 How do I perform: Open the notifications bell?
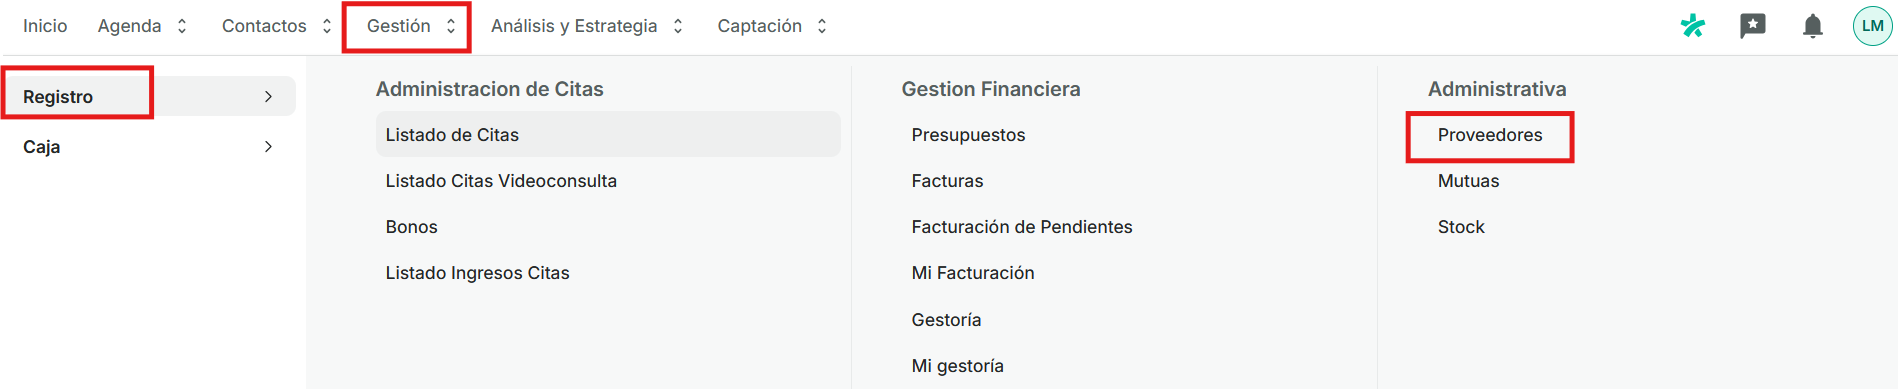(x=1813, y=26)
